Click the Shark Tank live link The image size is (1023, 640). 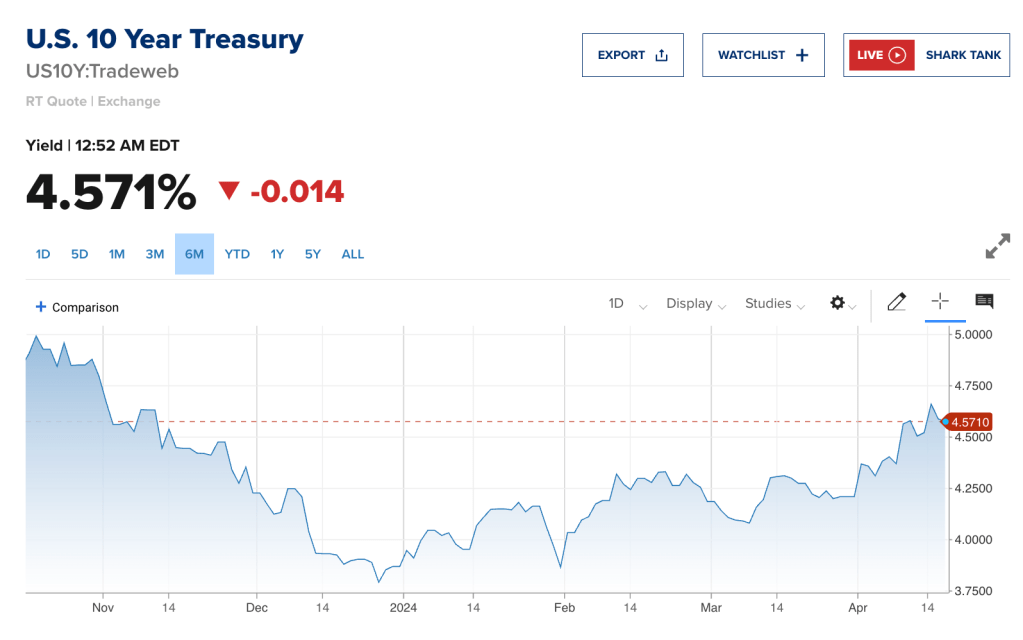point(963,55)
